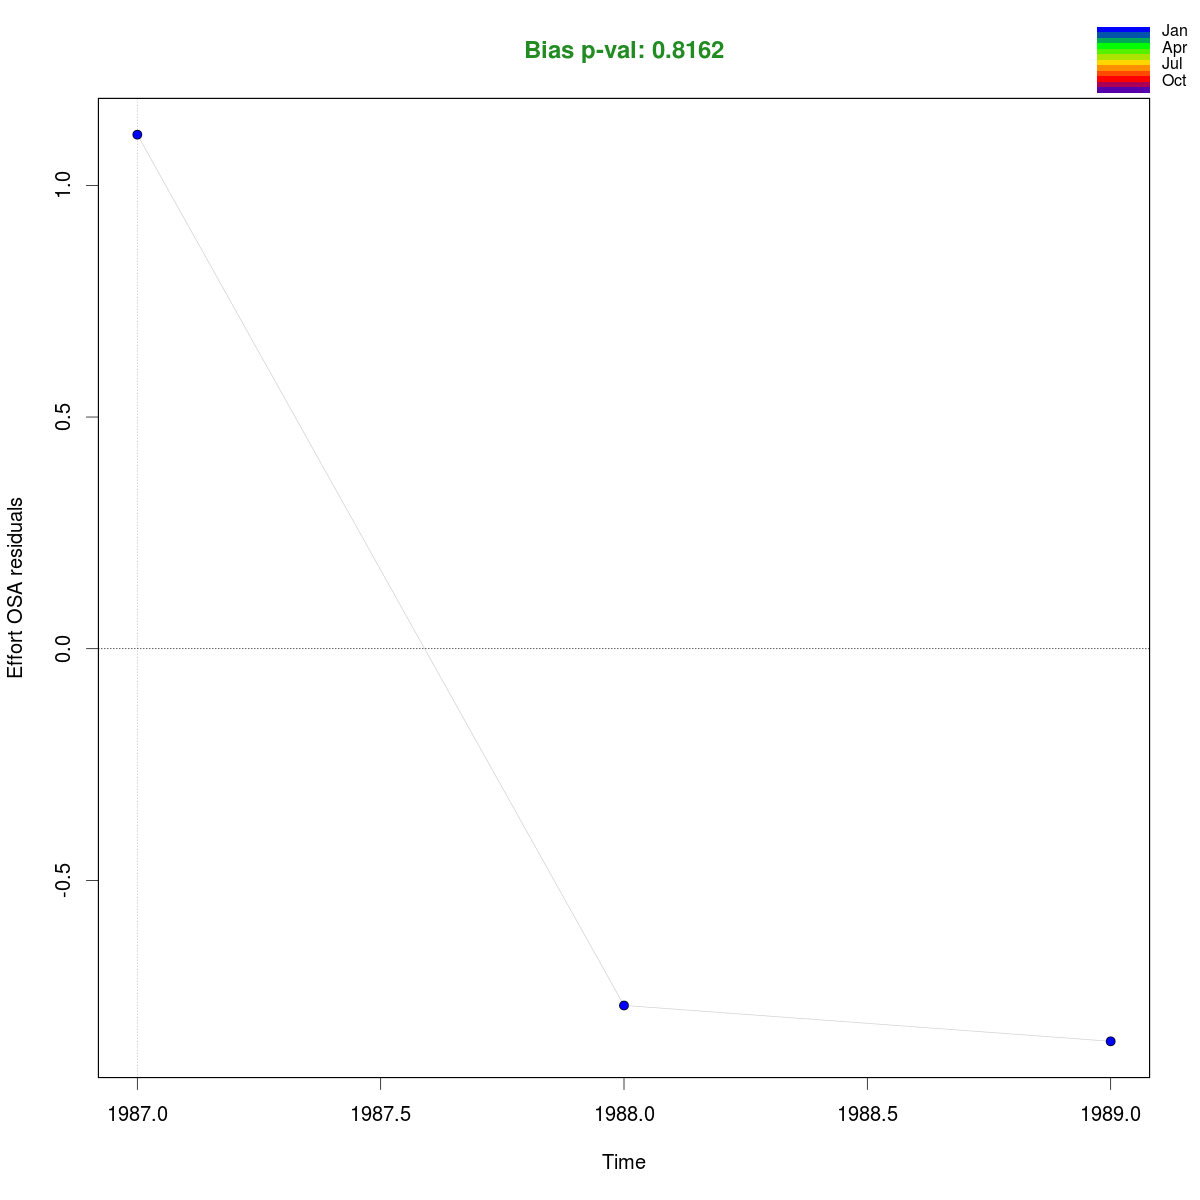Click the 'Bias p-val: 0.8162' title
Image resolution: width=1200 pixels, height=1200 pixels.
tap(624, 51)
